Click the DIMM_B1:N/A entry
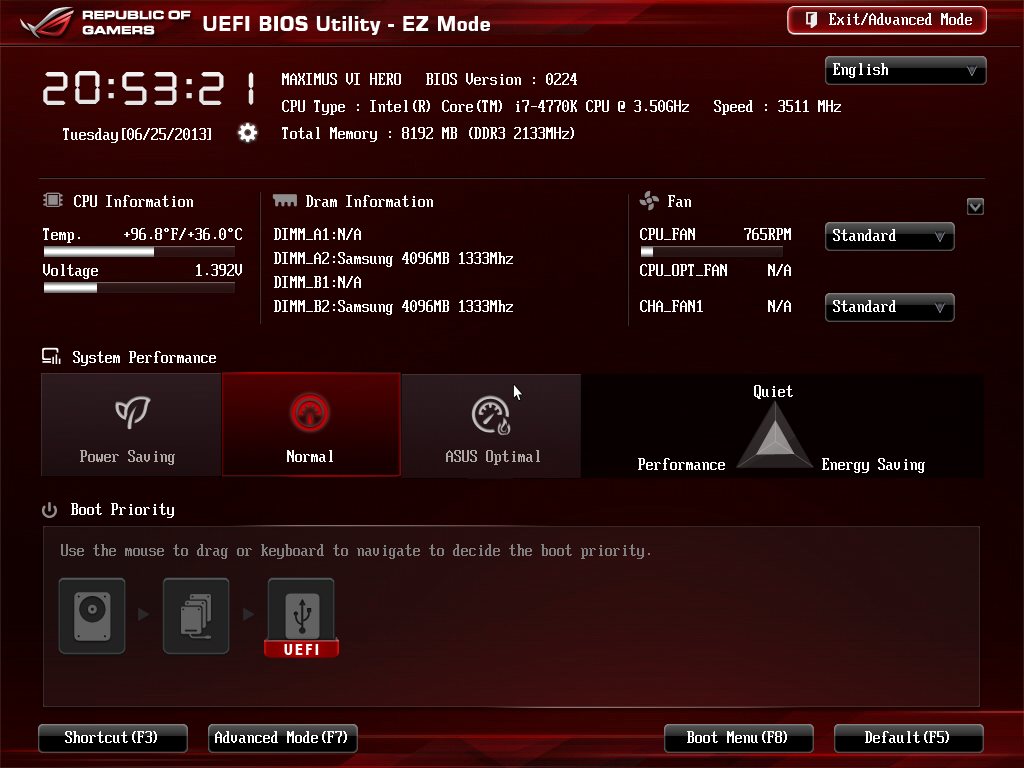Screen dimensions: 1024x768 tap(317, 283)
